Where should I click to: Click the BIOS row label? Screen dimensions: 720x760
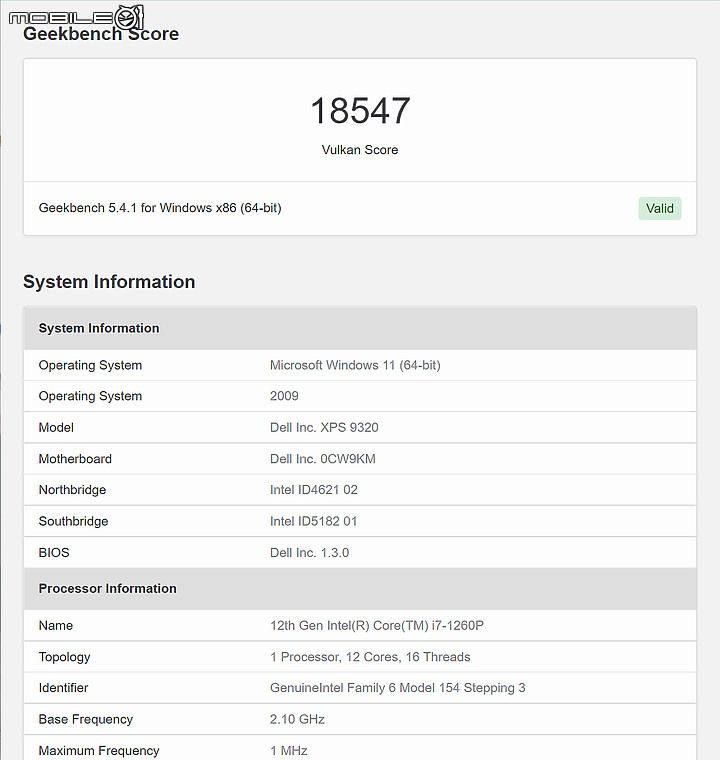[x=54, y=553]
